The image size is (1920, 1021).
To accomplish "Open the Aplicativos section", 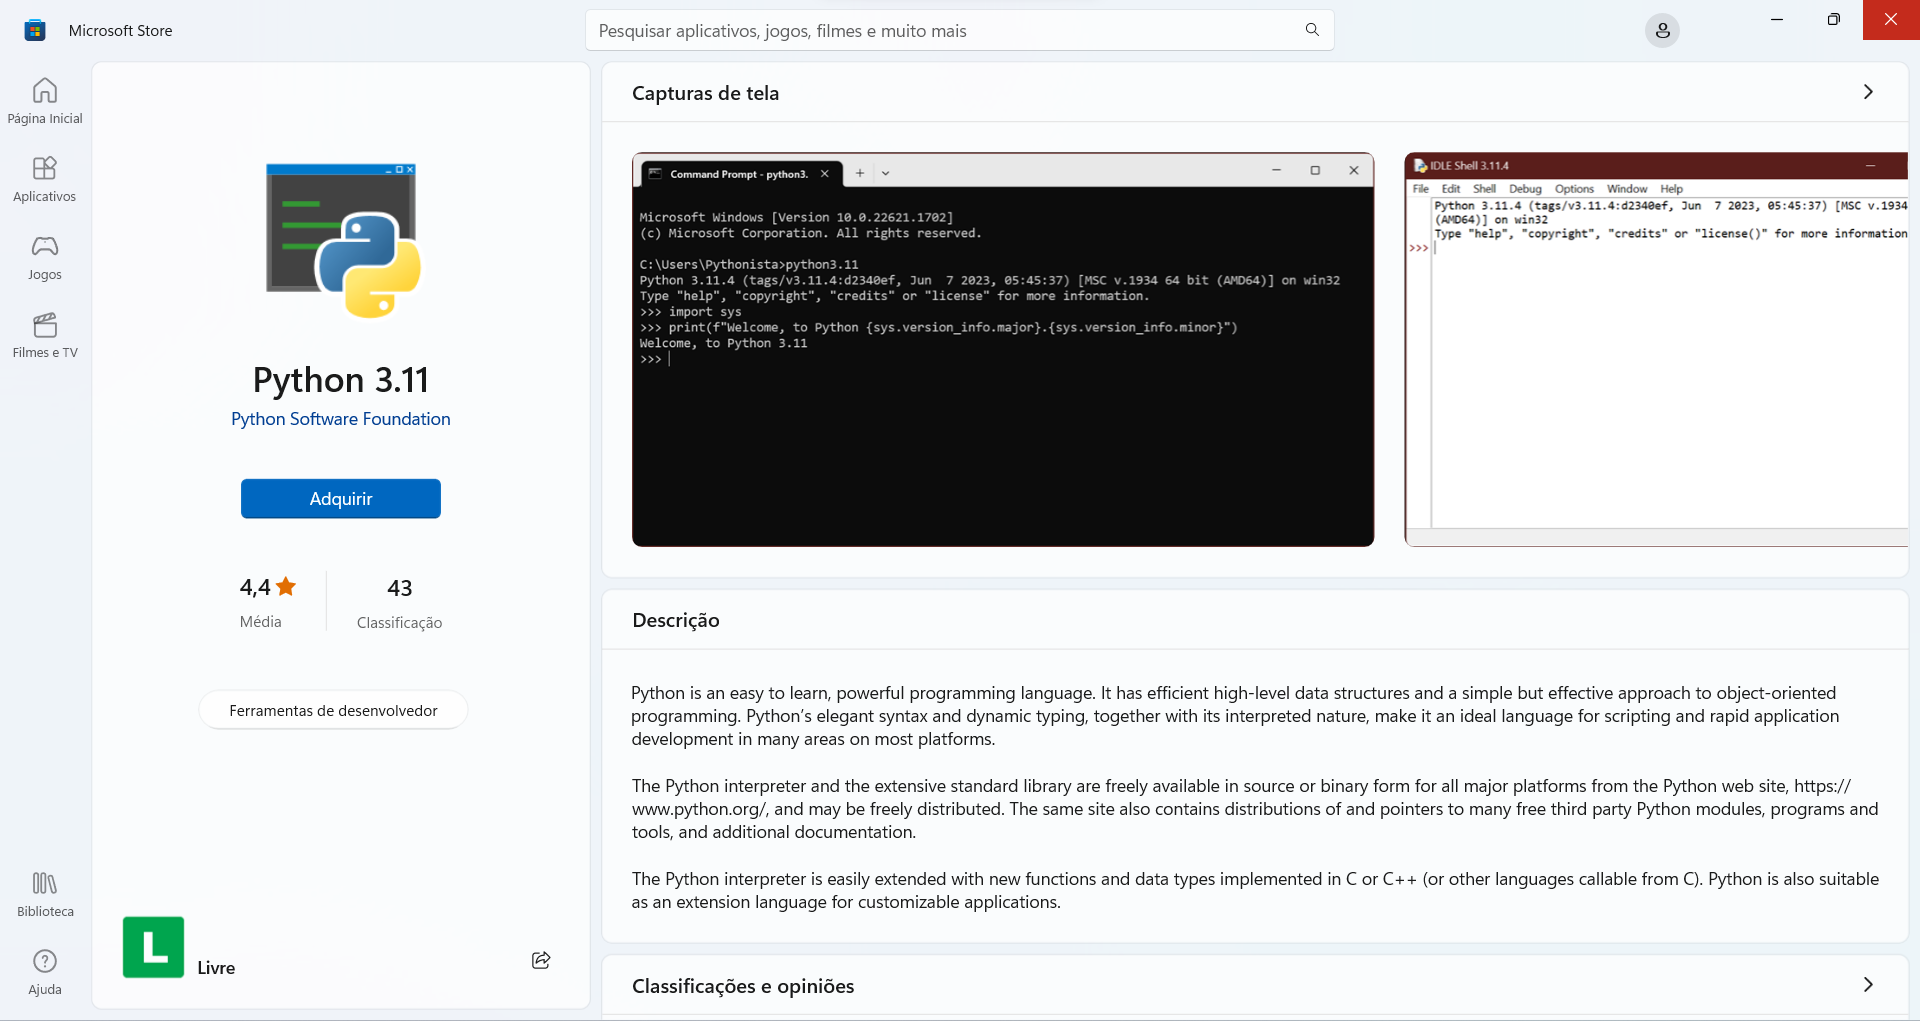I will pos(45,179).
